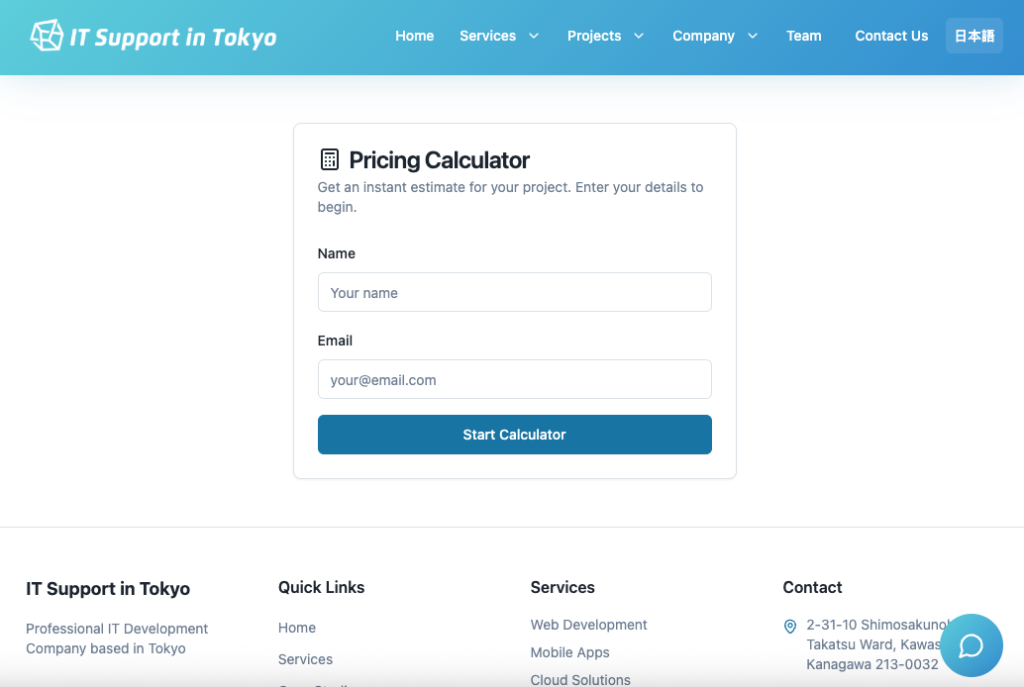1024x687 pixels.
Task: Open the Team menu item
Action: coord(803,36)
